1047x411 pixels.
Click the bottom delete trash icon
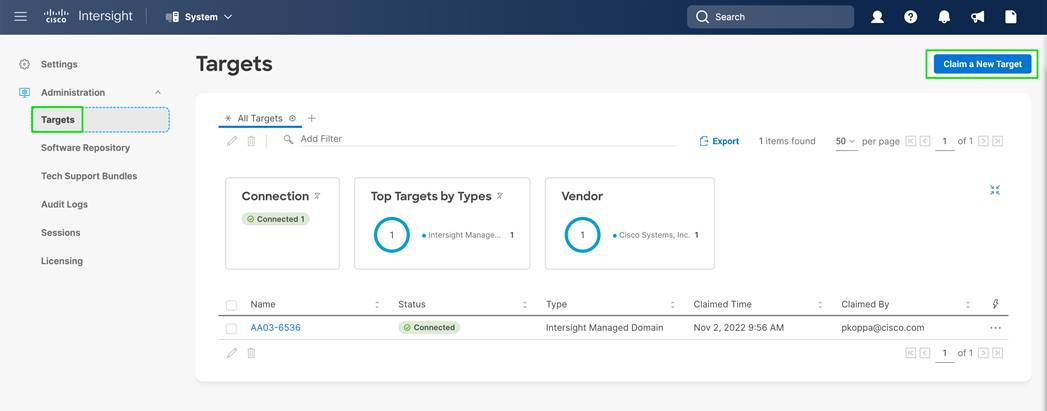[x=251, y=353]
